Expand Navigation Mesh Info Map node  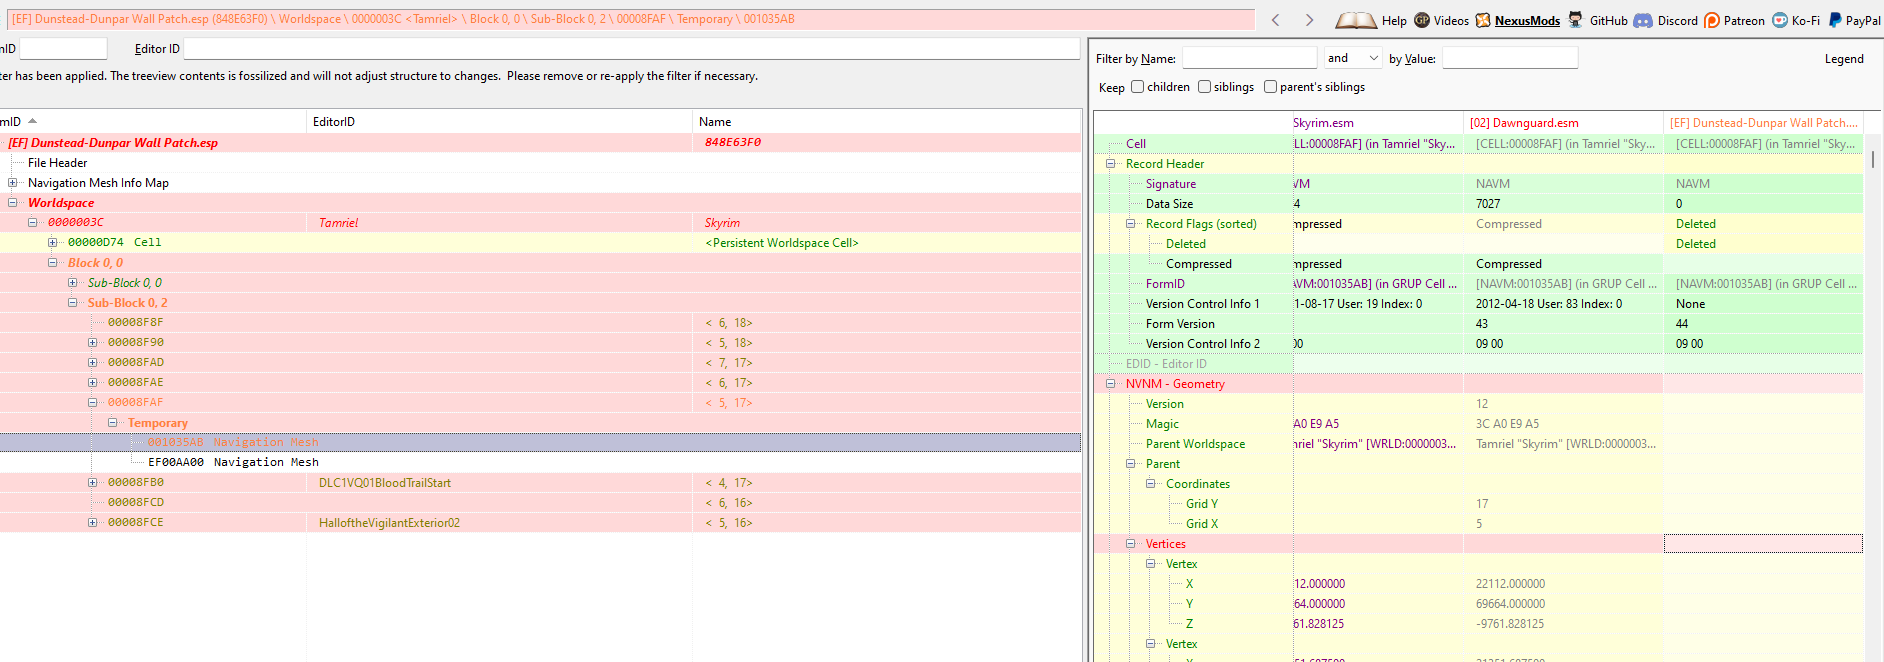(x=13, y=183)
